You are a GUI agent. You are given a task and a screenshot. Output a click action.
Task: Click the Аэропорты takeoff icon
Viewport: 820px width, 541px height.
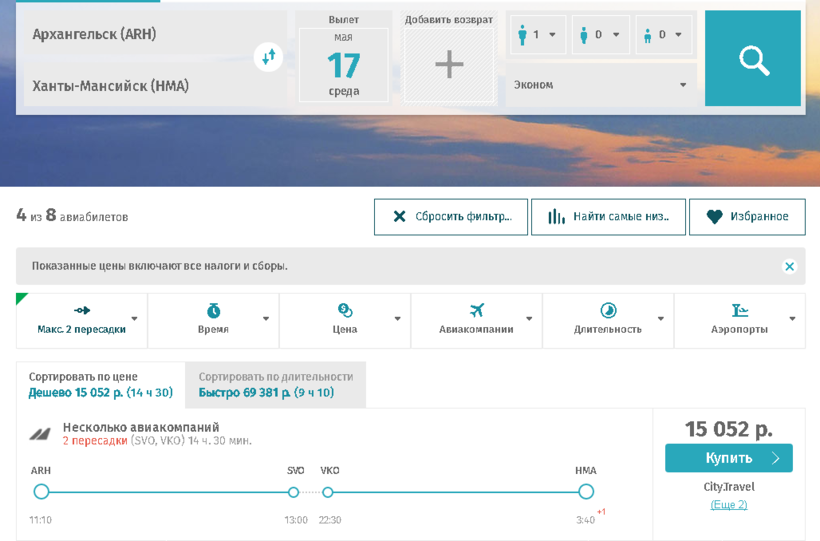(x=740, y=311)
